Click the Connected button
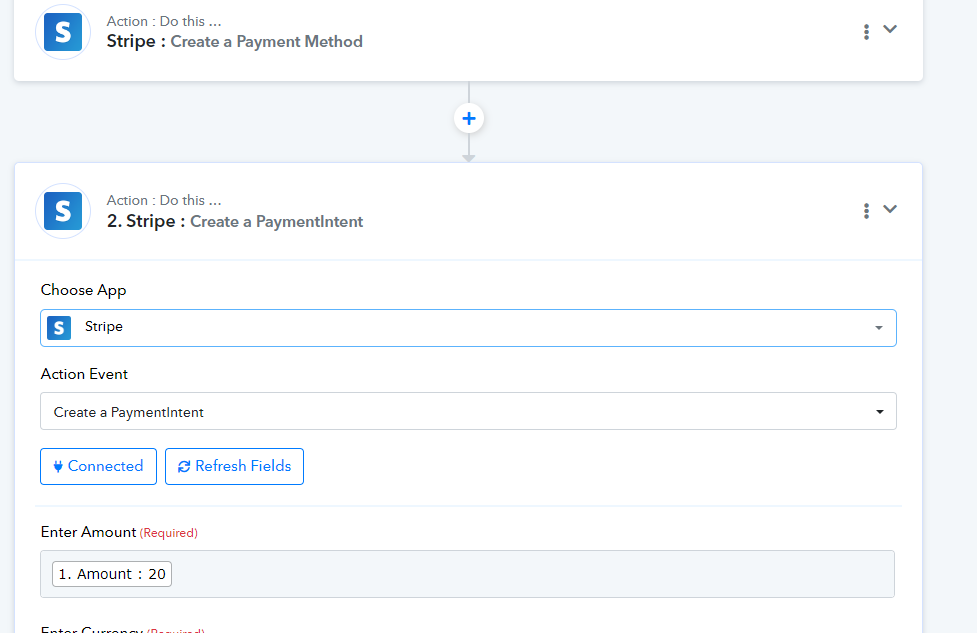 98,466
